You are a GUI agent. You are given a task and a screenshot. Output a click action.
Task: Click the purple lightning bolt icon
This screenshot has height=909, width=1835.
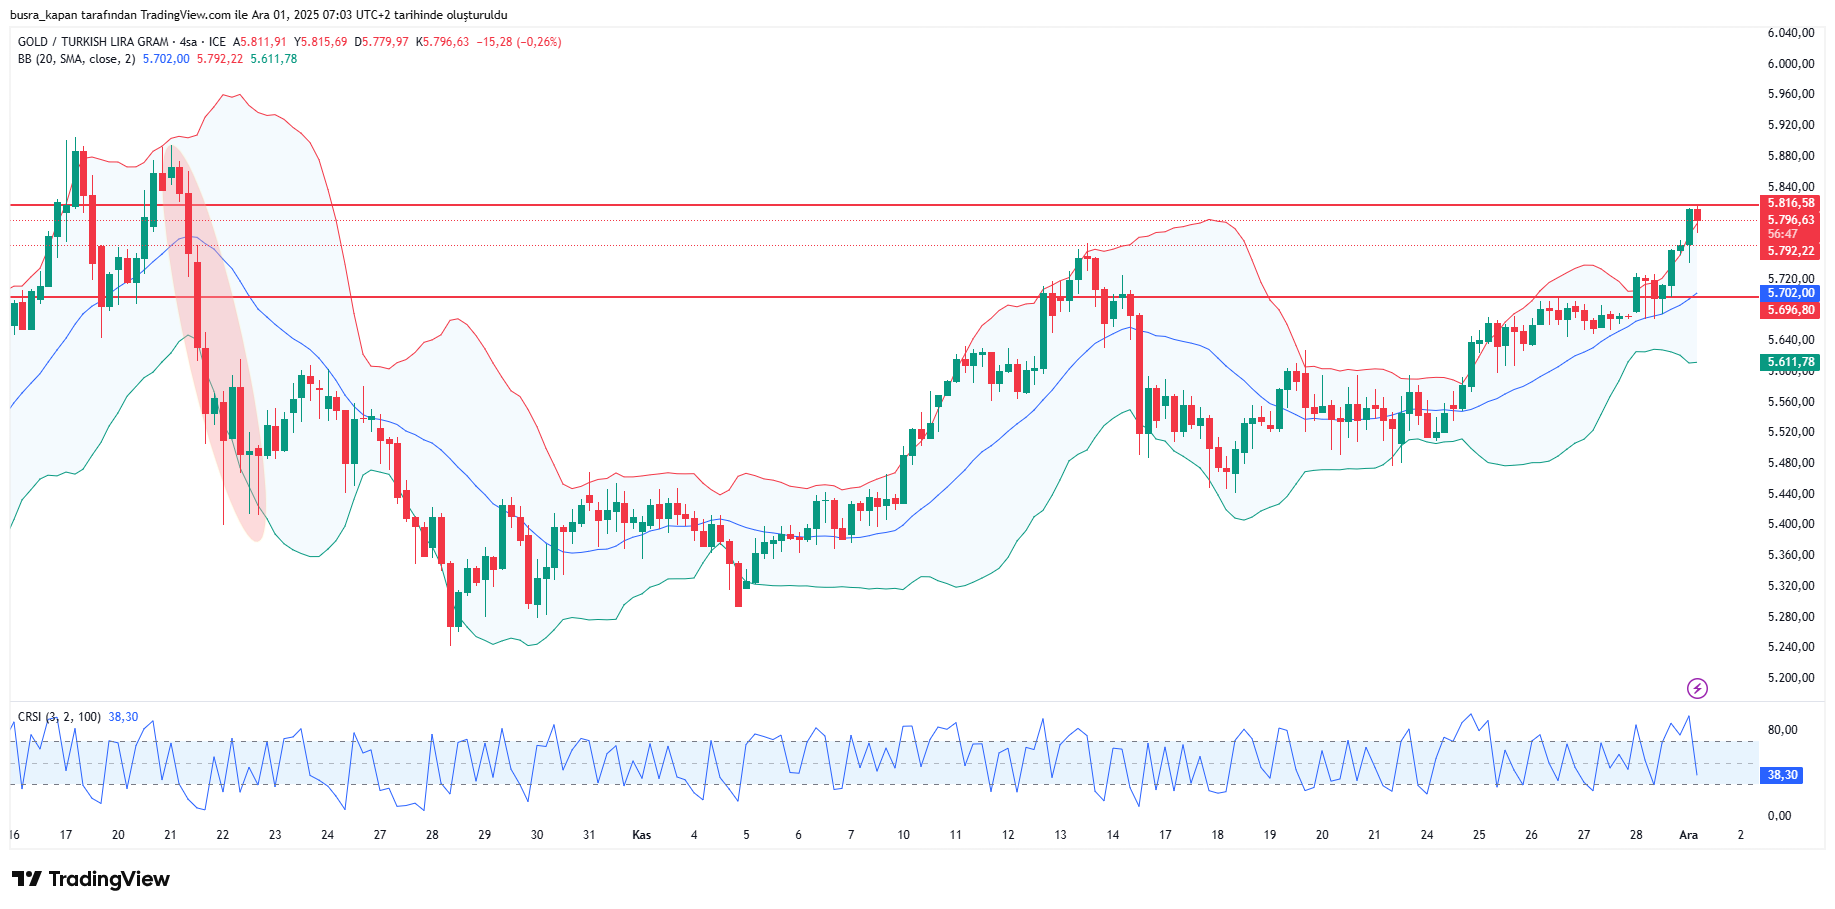[1696, 688]
